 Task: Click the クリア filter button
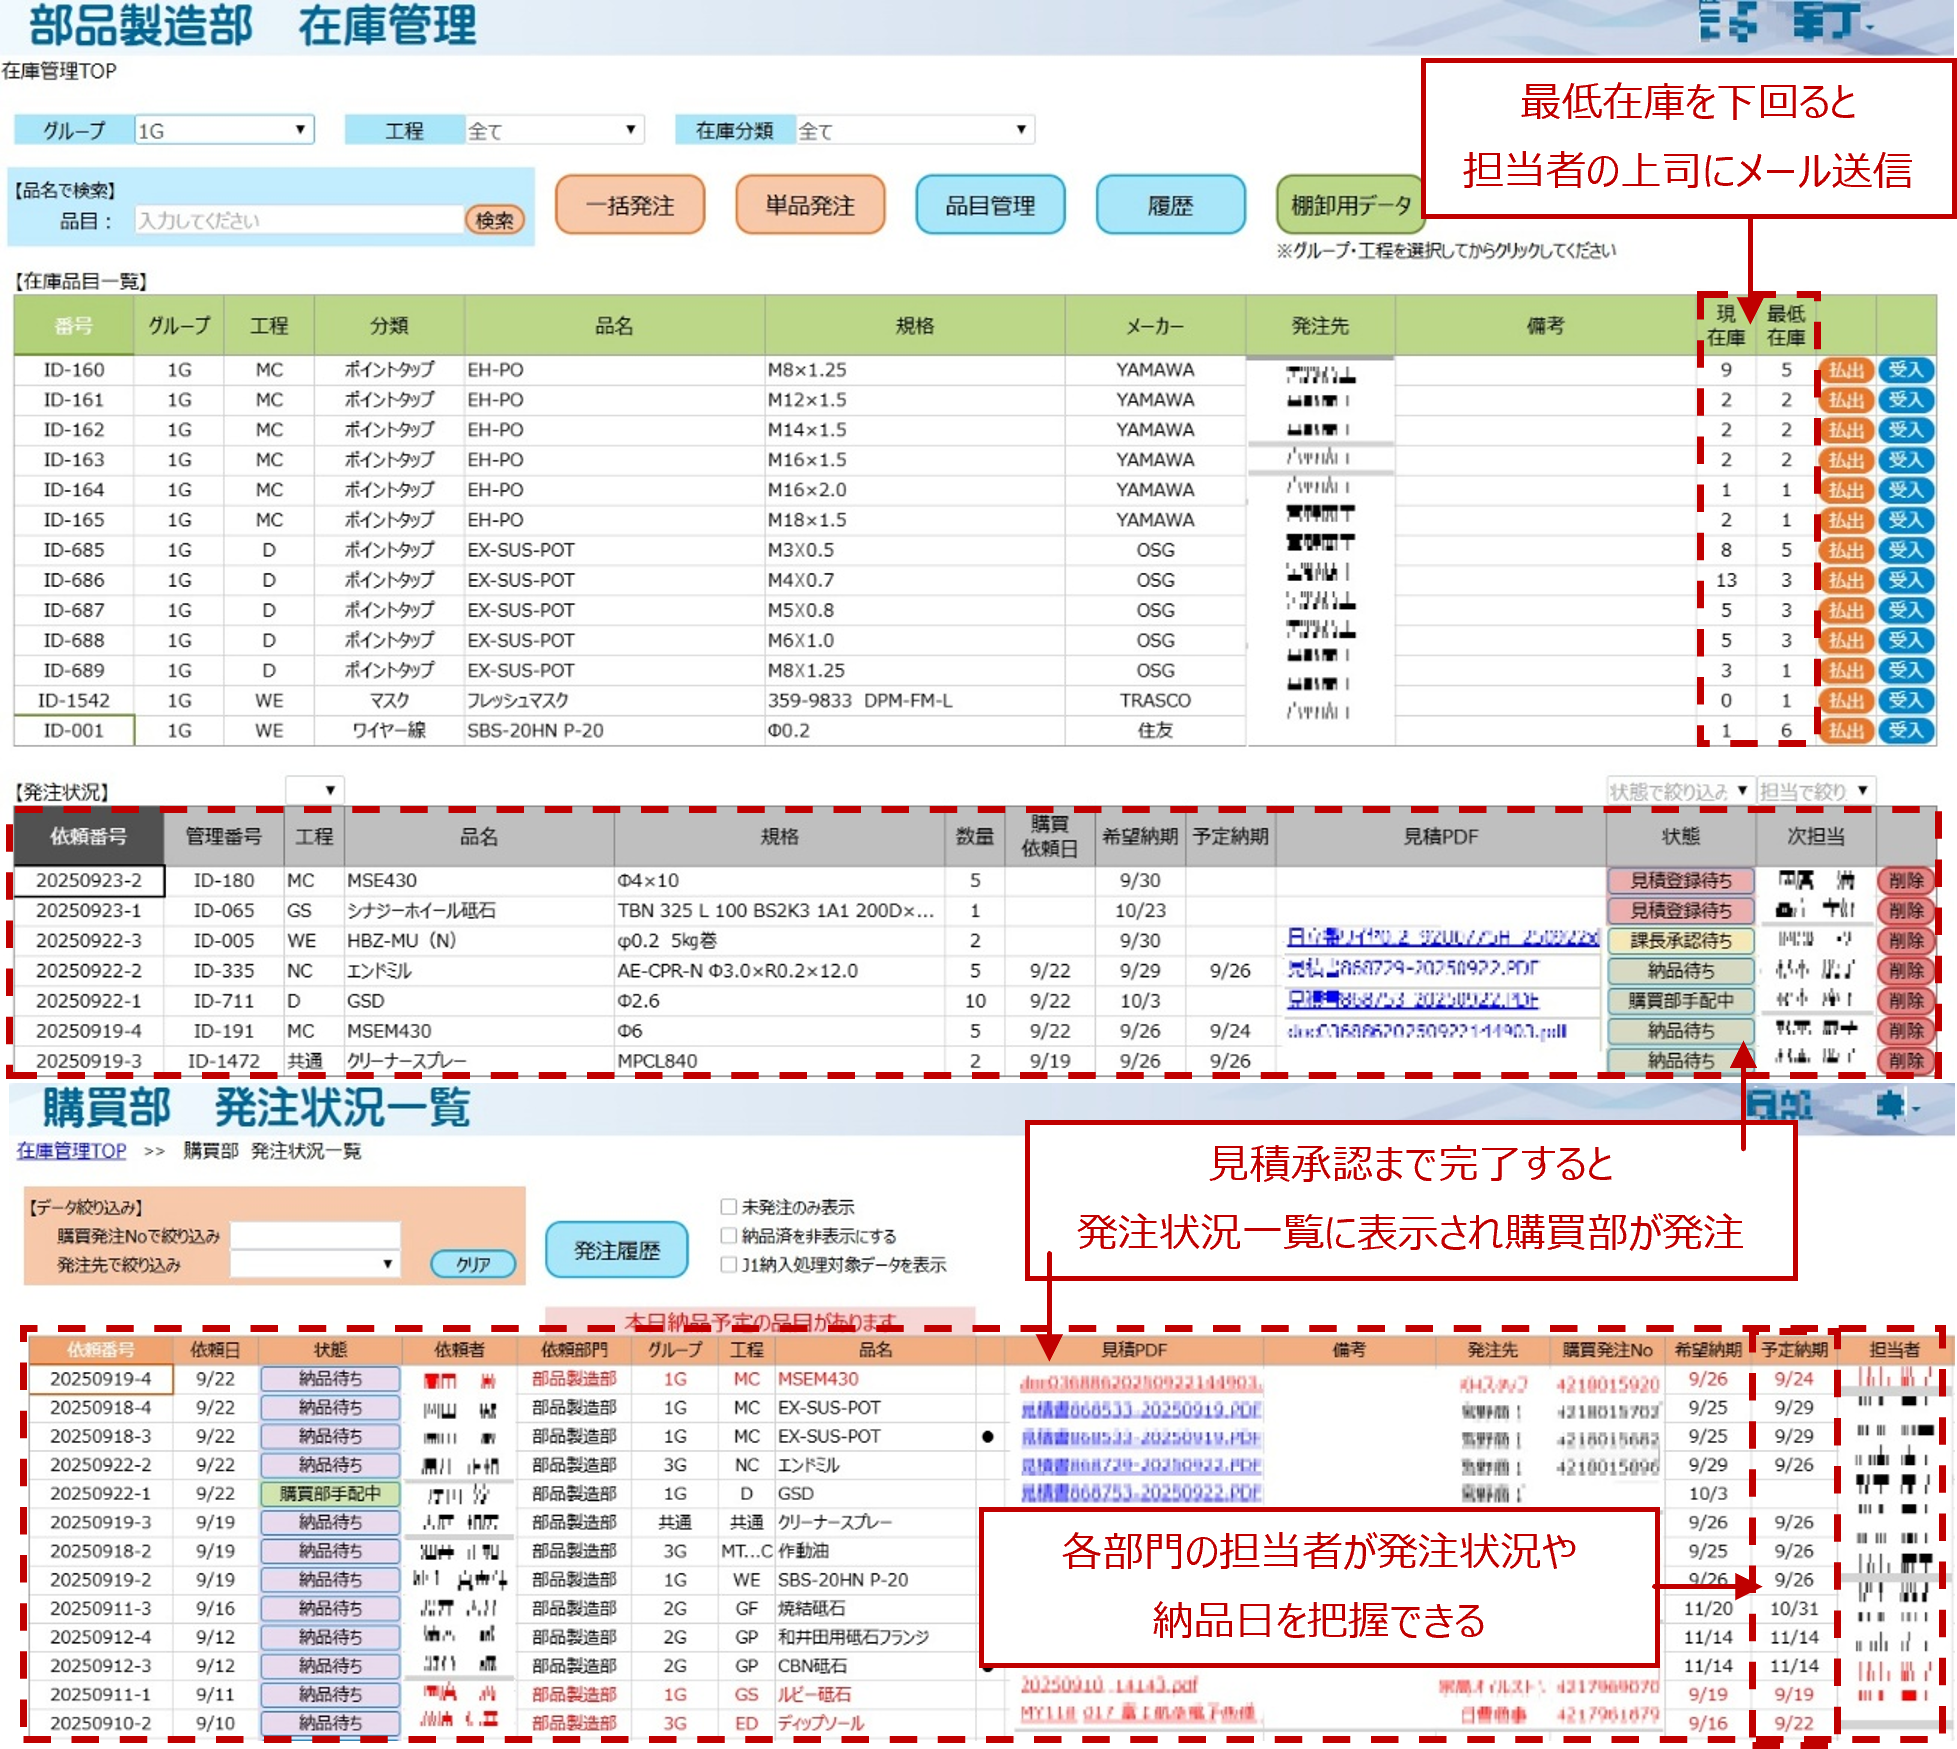point(473,1264)
